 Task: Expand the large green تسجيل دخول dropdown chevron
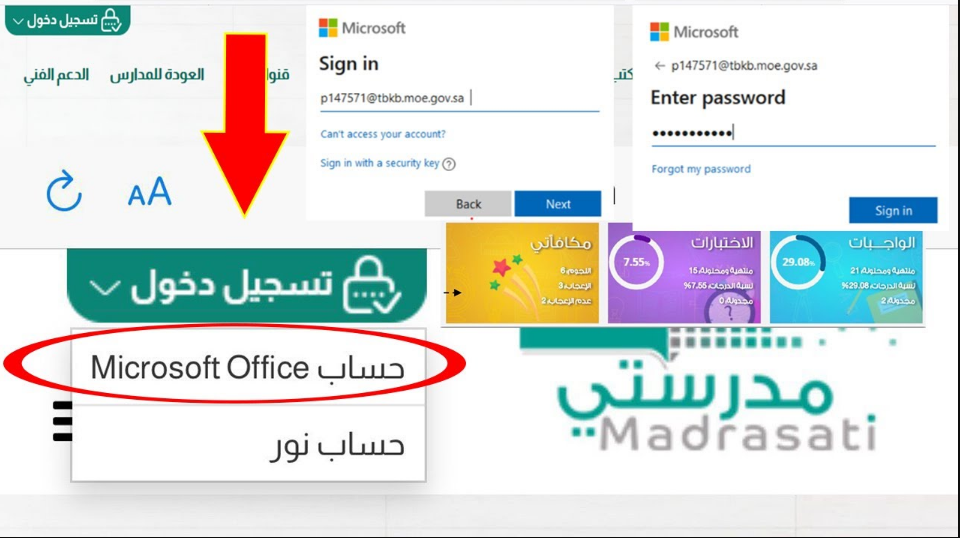[x=105, y=287]
